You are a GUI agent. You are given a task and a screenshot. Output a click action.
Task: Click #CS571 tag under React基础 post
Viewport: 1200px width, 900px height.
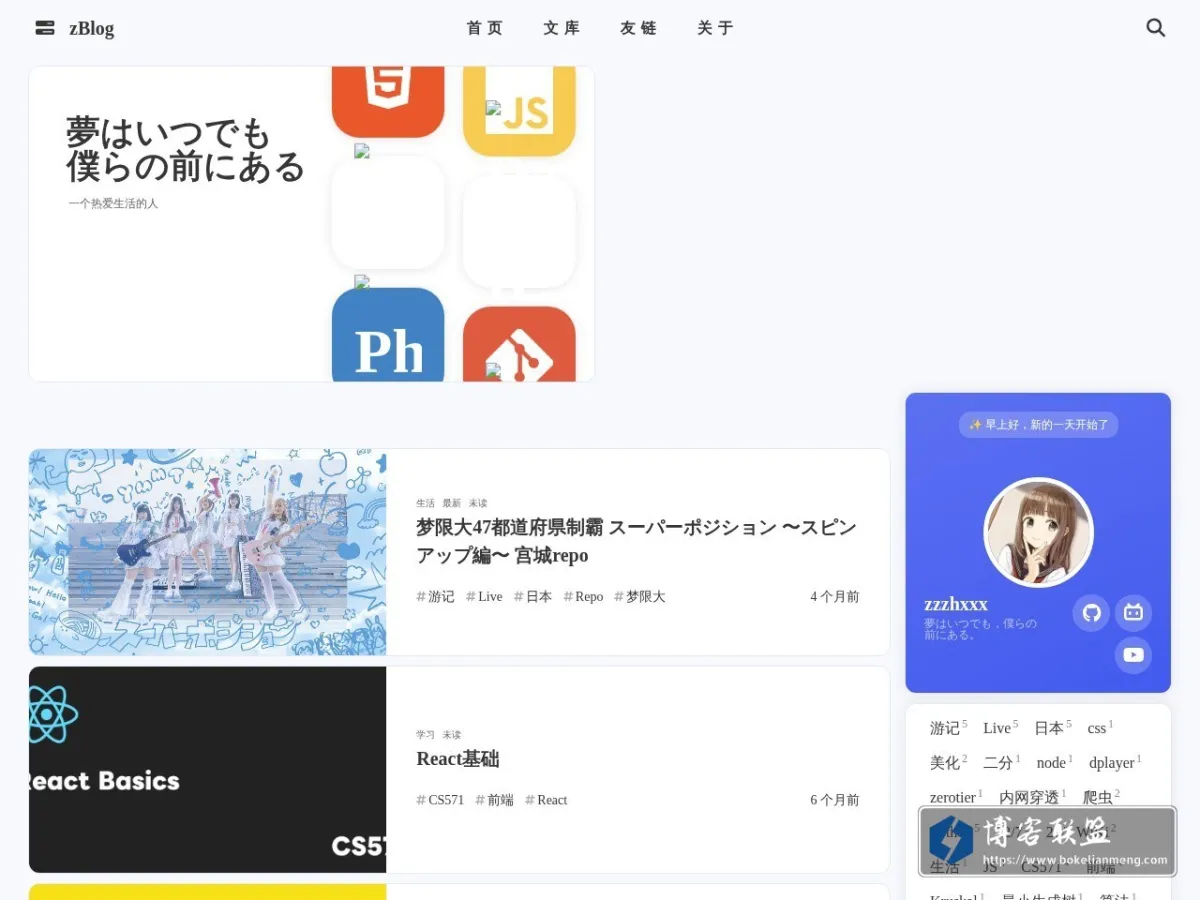(440, 800)
